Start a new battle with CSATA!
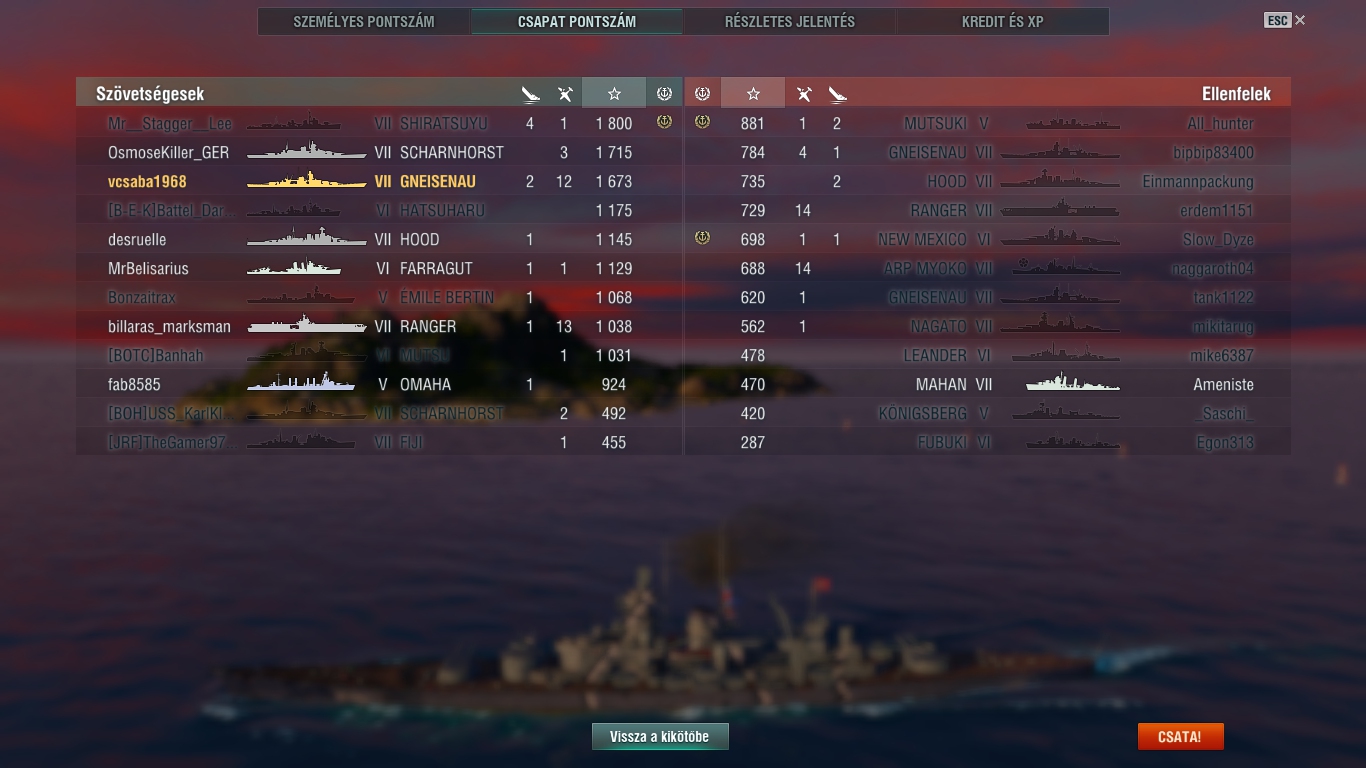The height and width of the screenshot is (768, 1366). 1180,737
